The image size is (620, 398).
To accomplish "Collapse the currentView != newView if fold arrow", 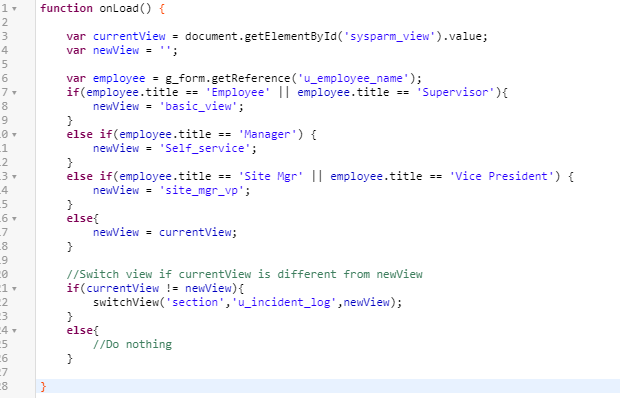I will coord(15,289).
